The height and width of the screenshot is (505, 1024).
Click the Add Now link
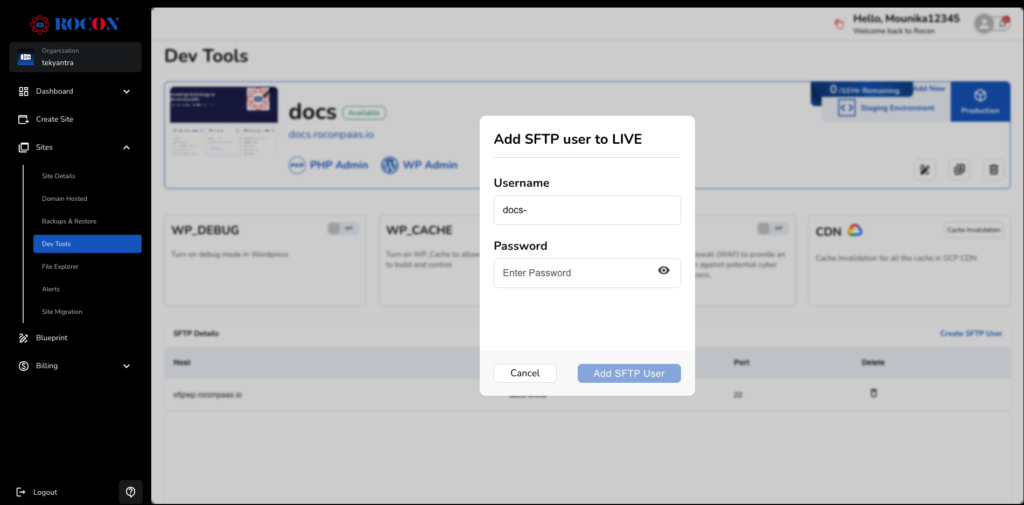(x=929, y=88)
